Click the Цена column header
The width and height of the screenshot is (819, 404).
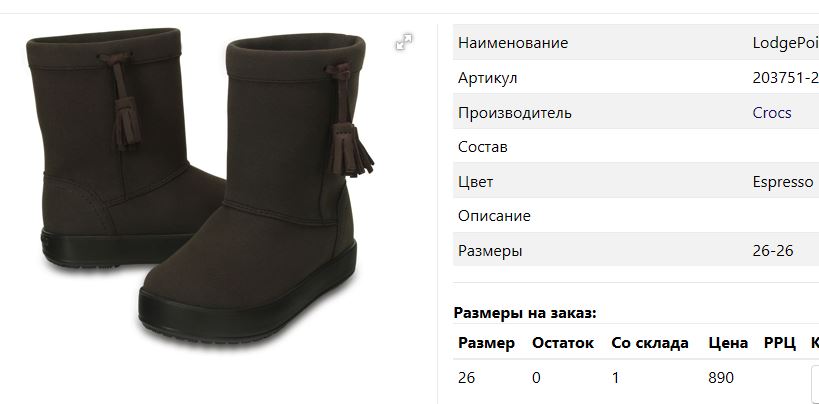click(x=728, y=343)
